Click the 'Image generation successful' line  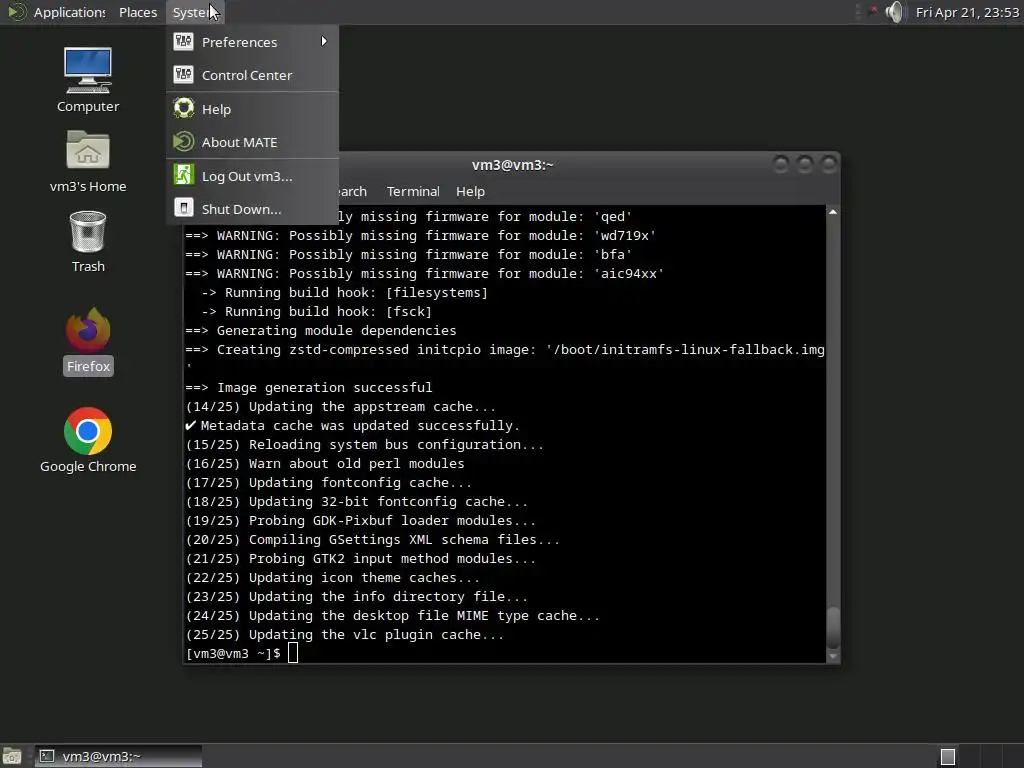coord(308,387)
